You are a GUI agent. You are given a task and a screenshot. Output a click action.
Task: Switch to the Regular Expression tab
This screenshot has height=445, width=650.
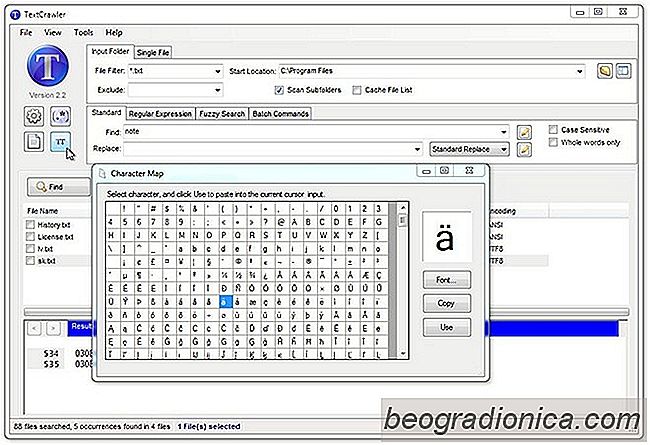[x=160, y=114]
